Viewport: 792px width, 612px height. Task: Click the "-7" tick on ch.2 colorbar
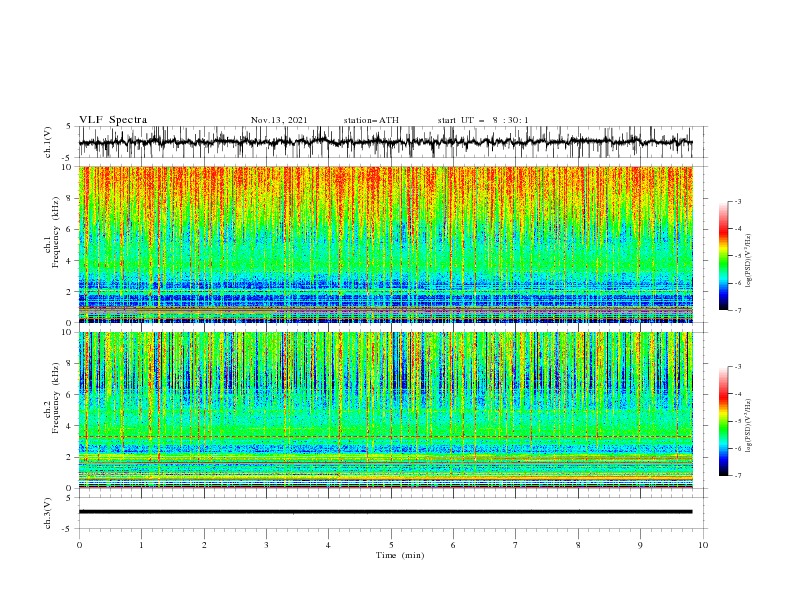(738, 475)
